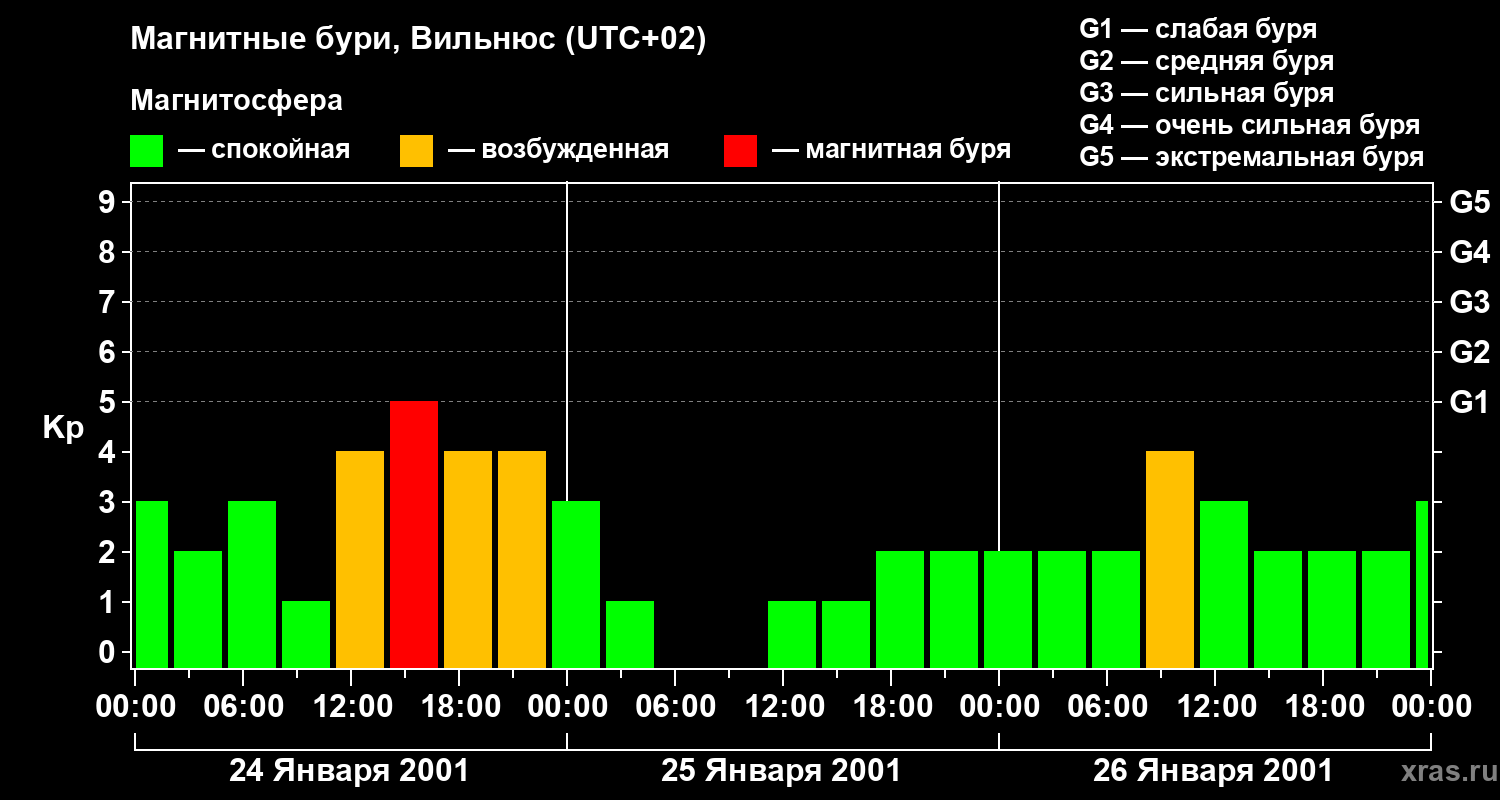The width and height of the screenshot is (1500, 800).
Task: Click the '18:00' tick label for 24 January
Action: (x=459, y=707)
